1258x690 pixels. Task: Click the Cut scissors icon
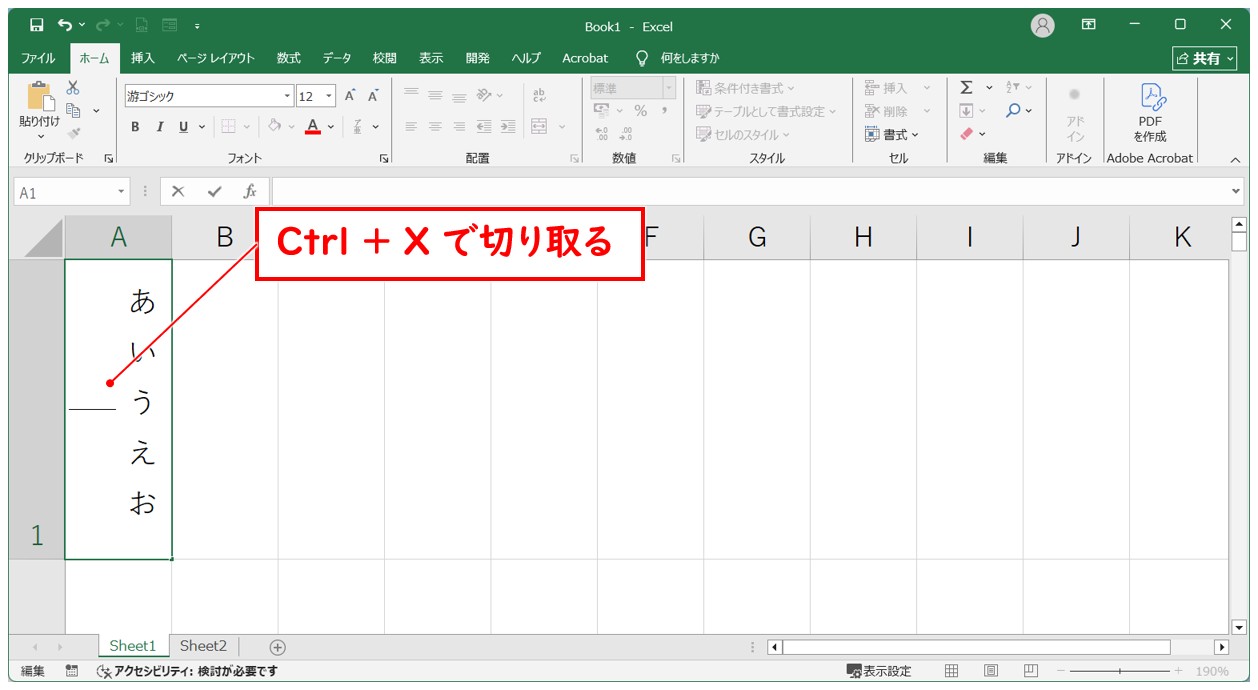(73, 88)
